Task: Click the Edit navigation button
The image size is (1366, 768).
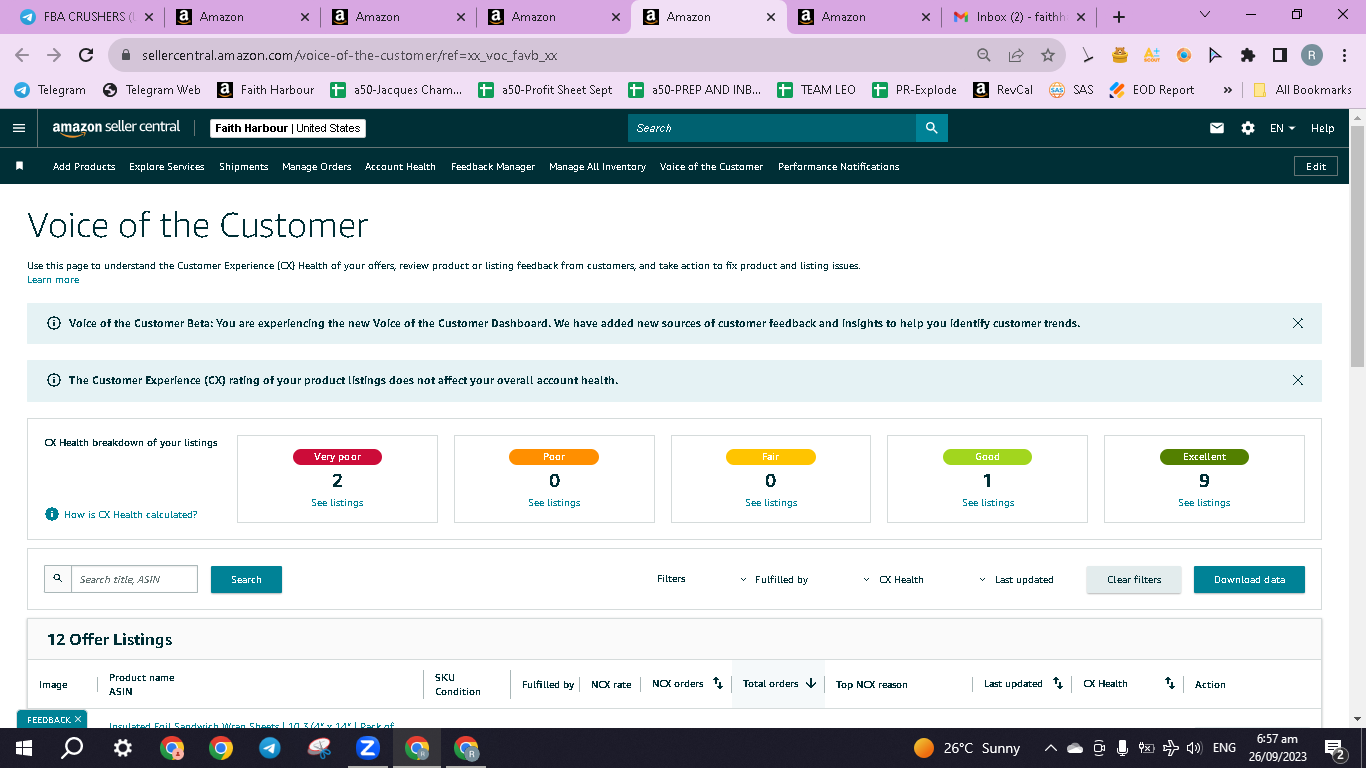Action: click(x=1316, y=167)
